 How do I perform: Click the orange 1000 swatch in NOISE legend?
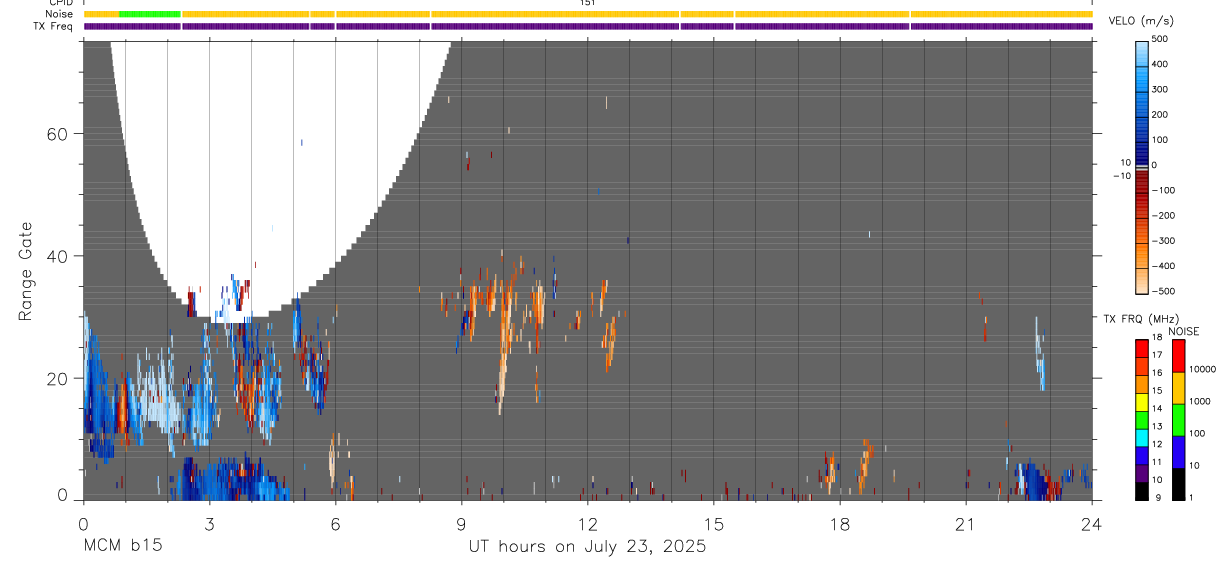click(1178, 388)
